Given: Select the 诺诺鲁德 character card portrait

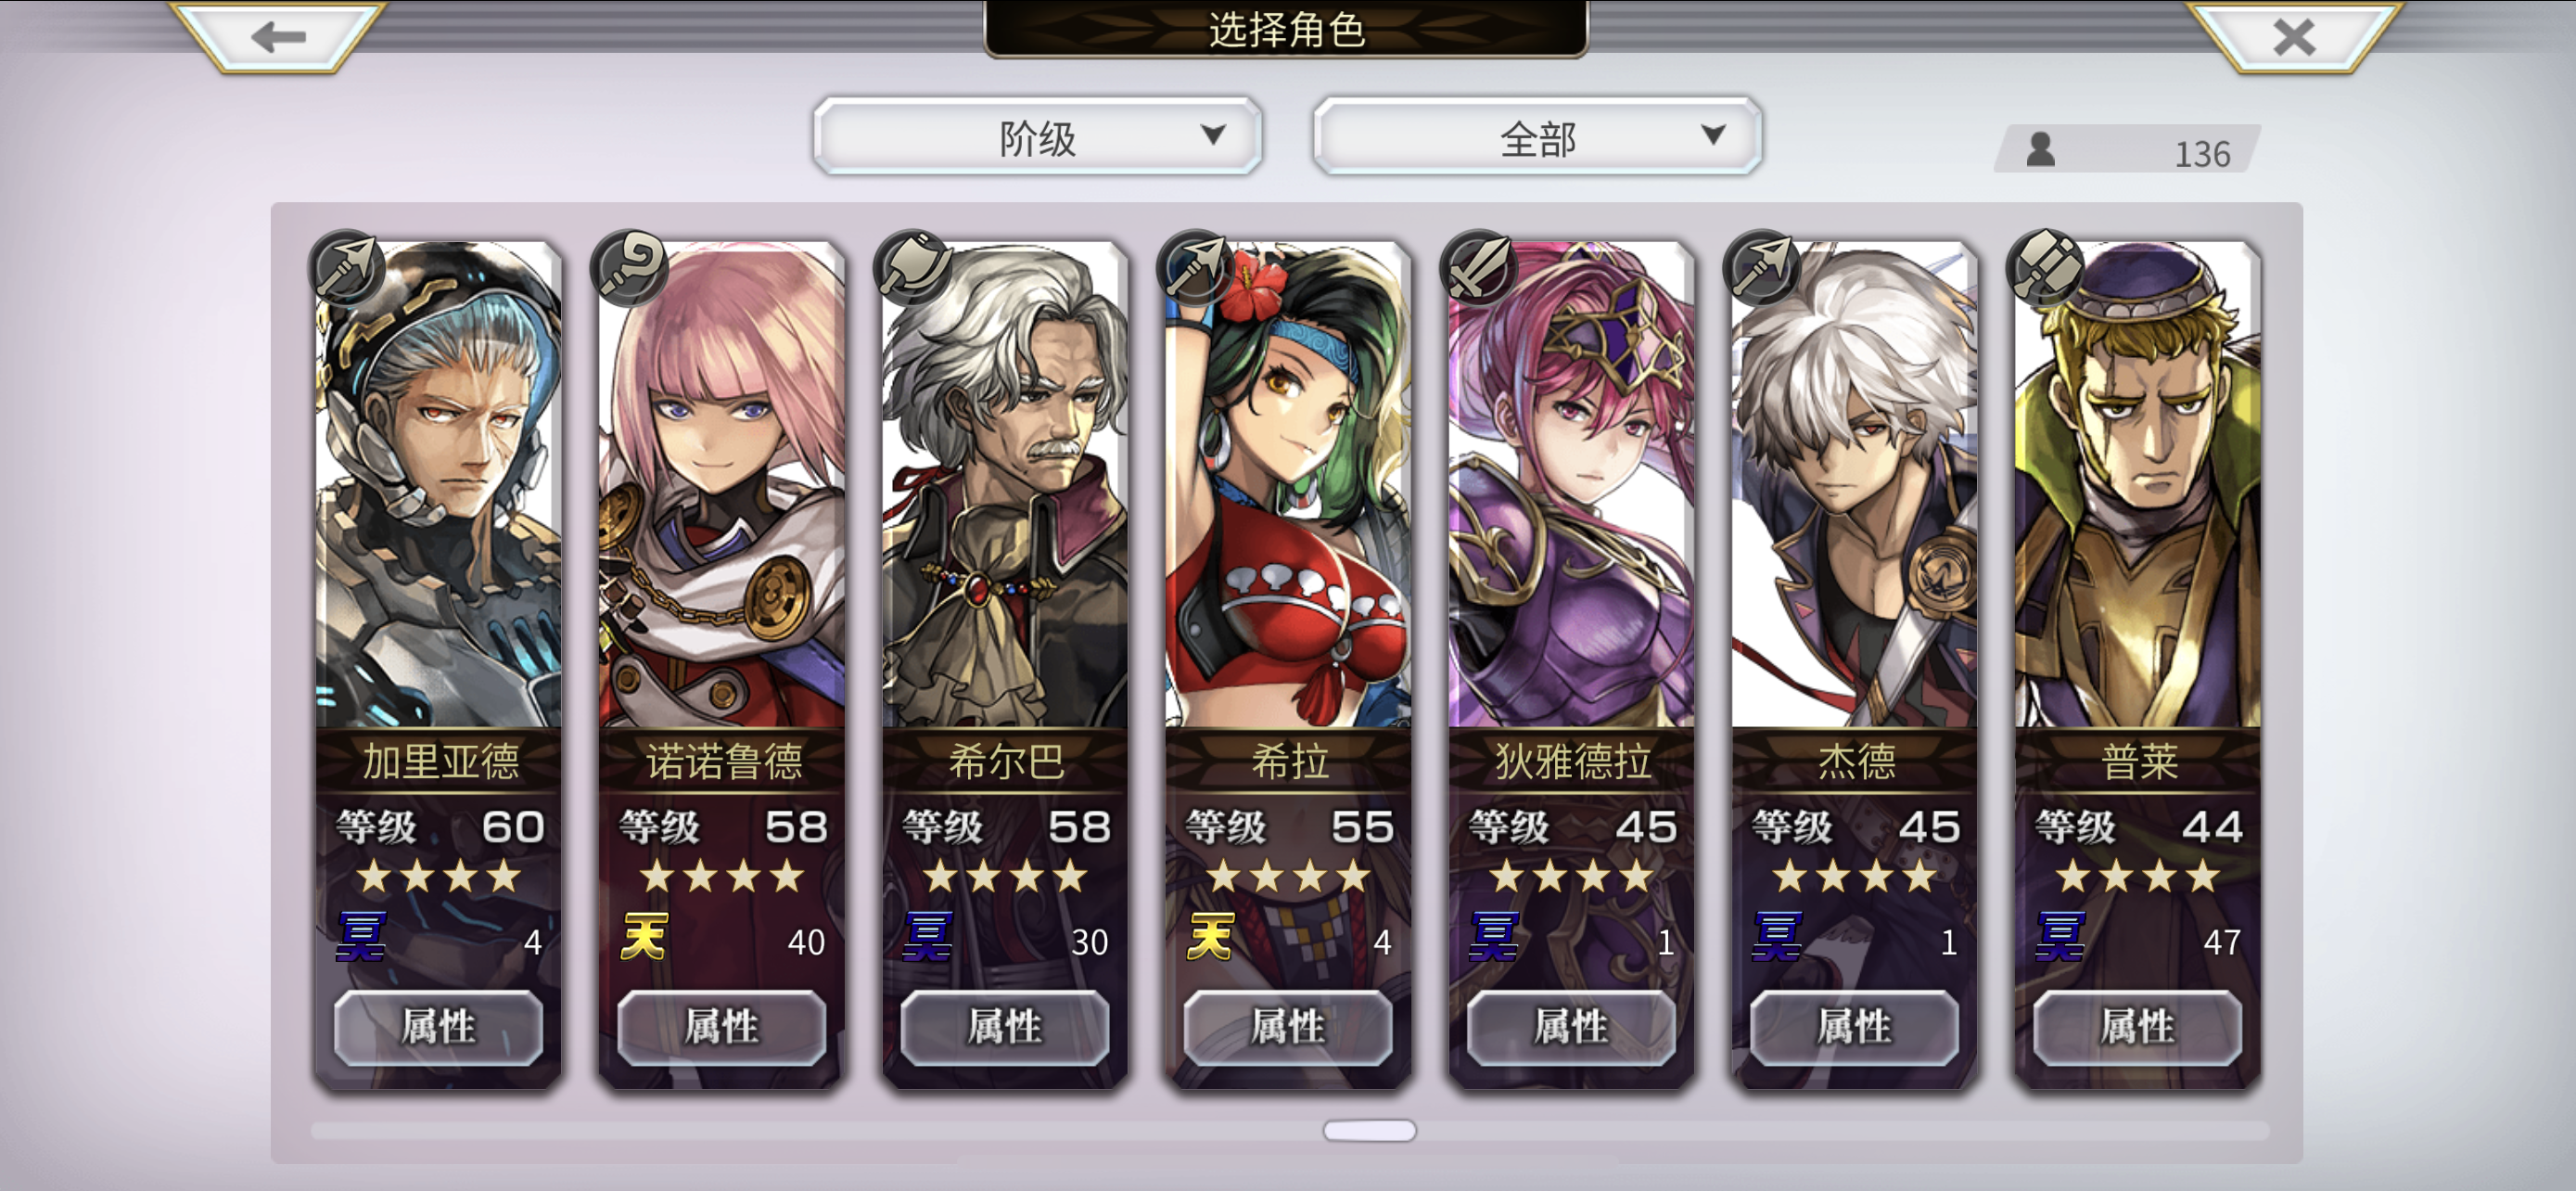Looking at the screenshot, I should [x=721, y=484].
